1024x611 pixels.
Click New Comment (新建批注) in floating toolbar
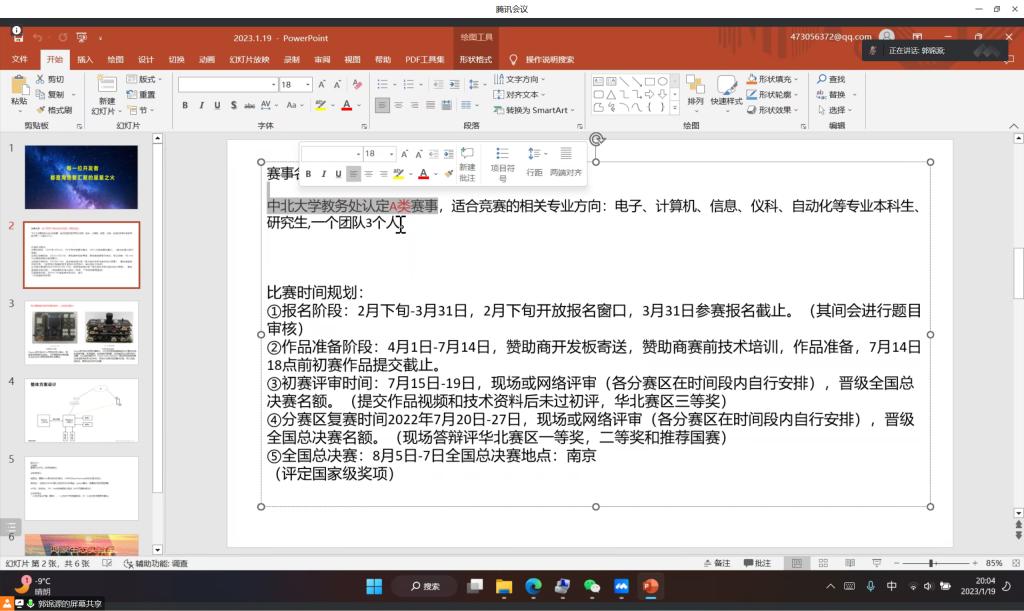467,165
